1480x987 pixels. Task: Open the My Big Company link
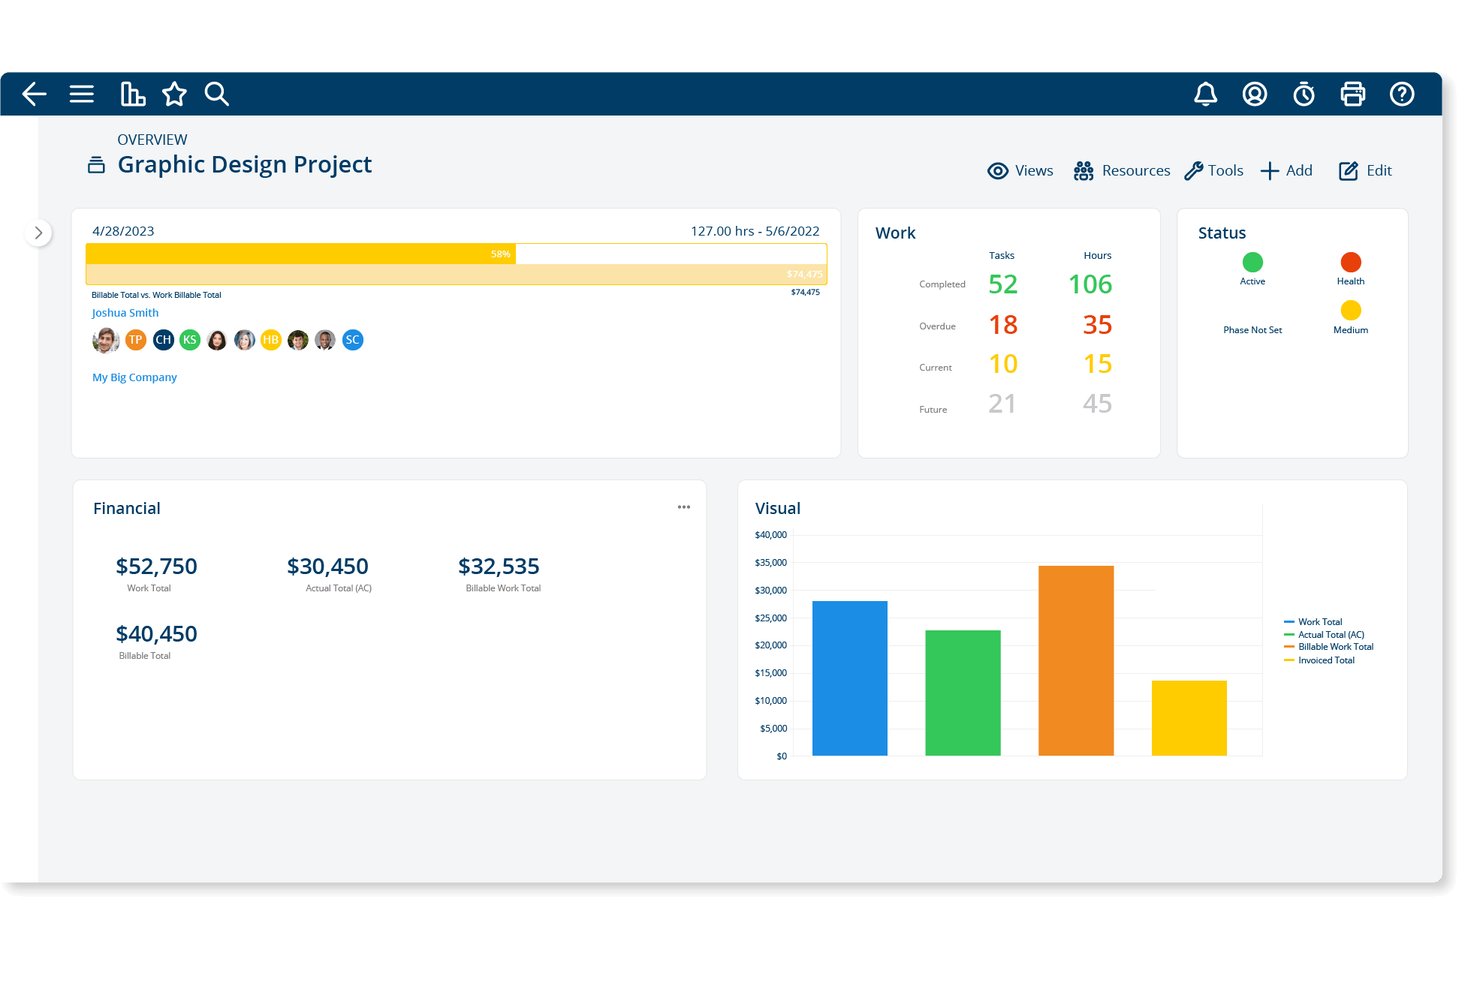(134, 377)
